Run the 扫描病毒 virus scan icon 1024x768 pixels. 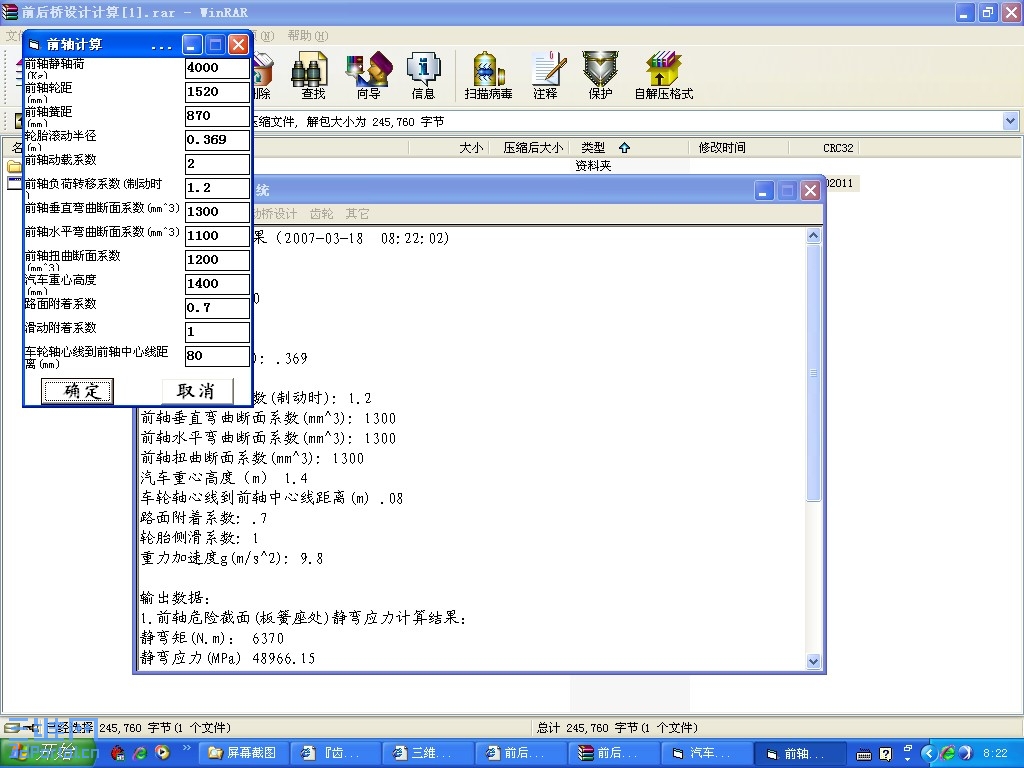(488, 74)
